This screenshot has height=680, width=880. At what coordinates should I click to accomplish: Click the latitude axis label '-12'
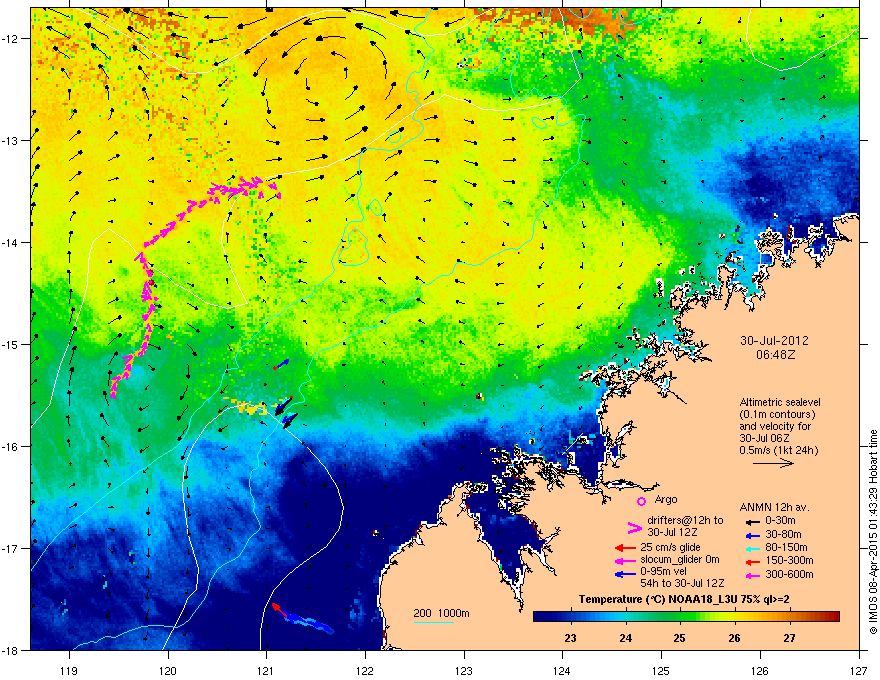10,39
